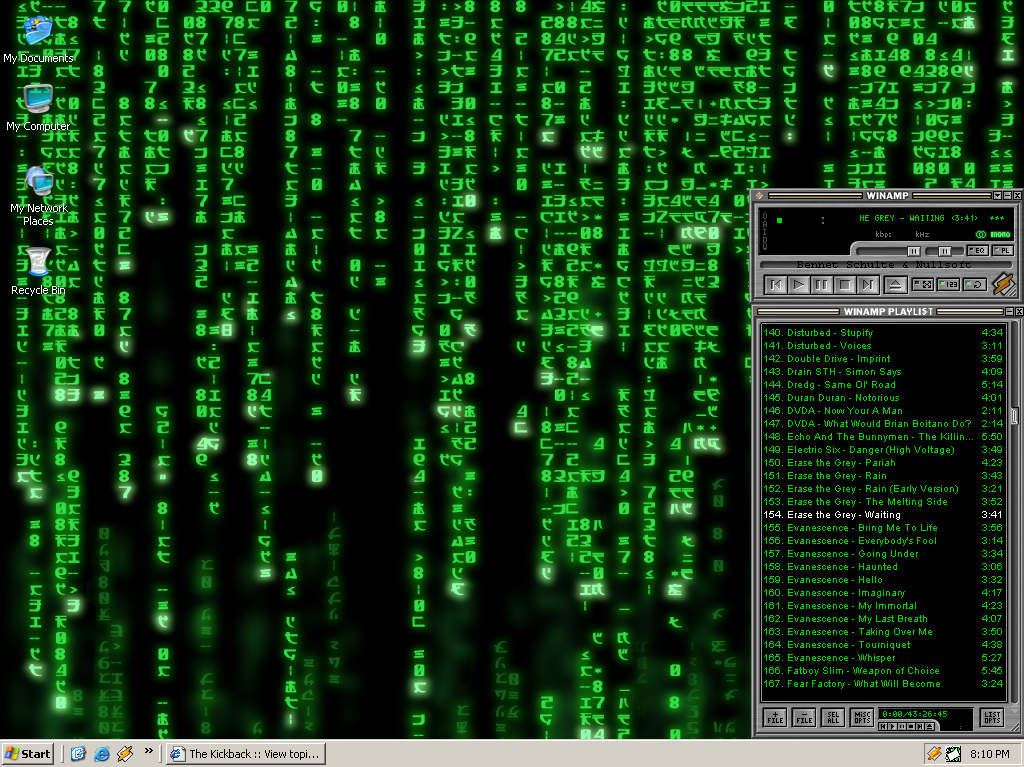The image size is (1024, 767).
Task: Click the Winamp previous track button
Action: [x=776, y=284]
